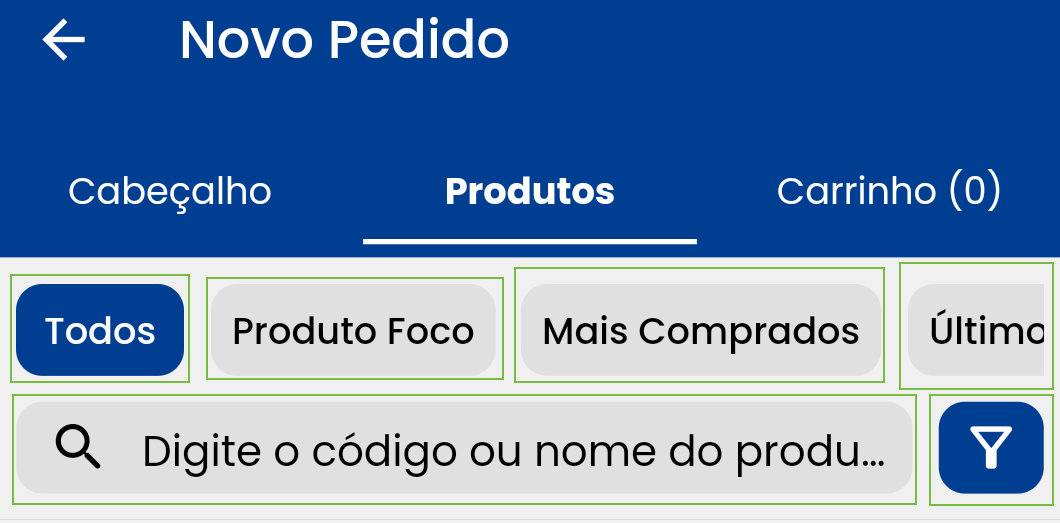Tap the partially visible Último chip
This screenshot has width=1060, height=523.
click(982, 330)
